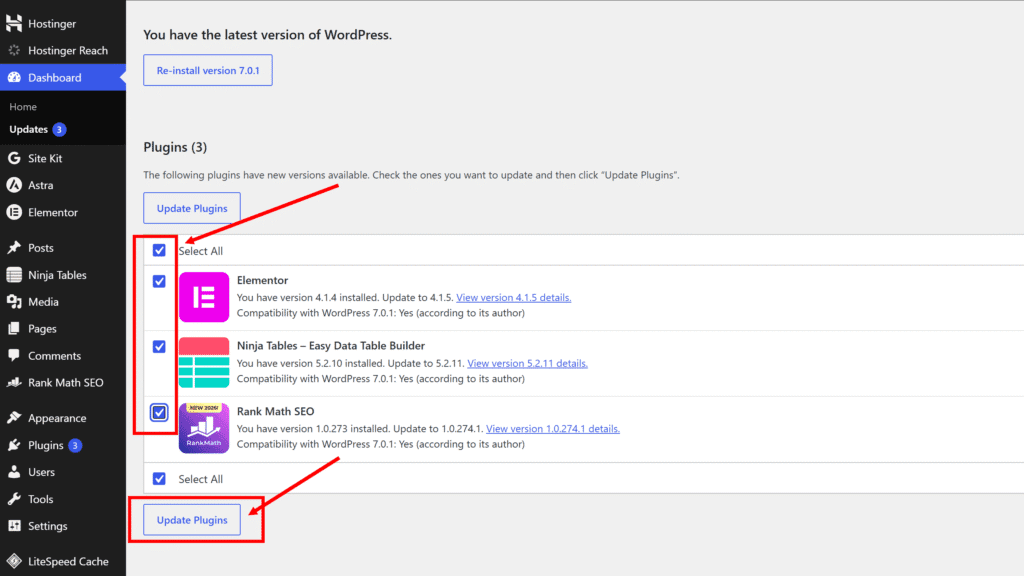Open the Site Kit menu
The image size is (1024, 576).
click(63, 158)
